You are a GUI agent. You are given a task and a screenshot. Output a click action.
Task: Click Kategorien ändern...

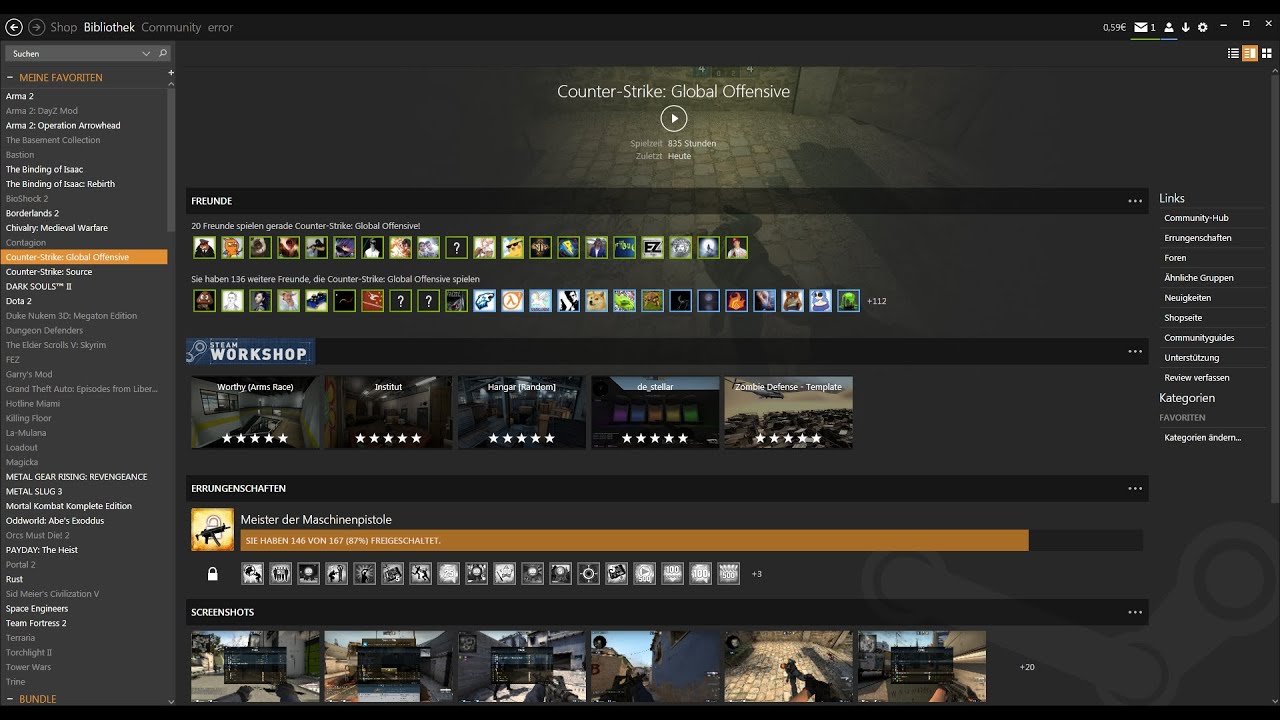1202,438
